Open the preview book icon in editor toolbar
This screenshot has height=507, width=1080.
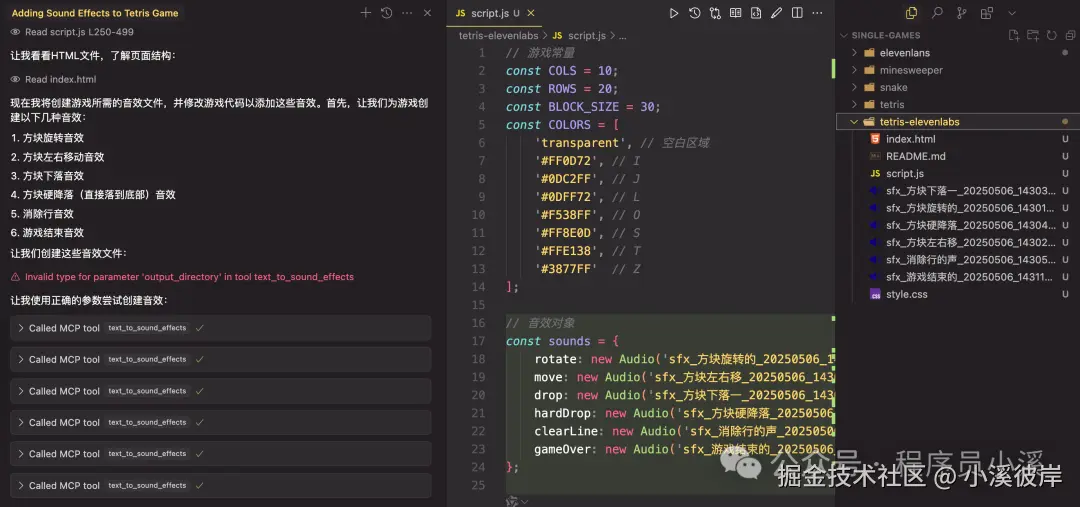(736, 13)
